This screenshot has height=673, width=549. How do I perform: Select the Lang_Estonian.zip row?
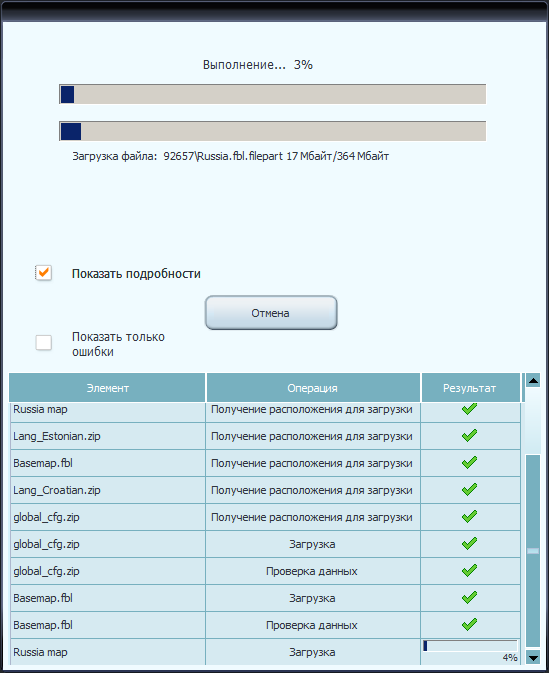(x=265, y=436)
